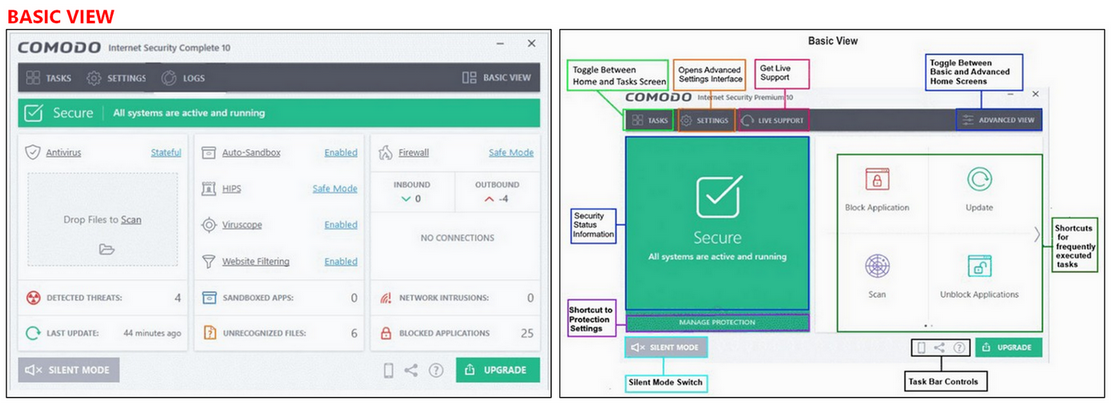
Task: Click the open-folder icon in scan area
Action: pyautogui.click(x=107, y=249)
